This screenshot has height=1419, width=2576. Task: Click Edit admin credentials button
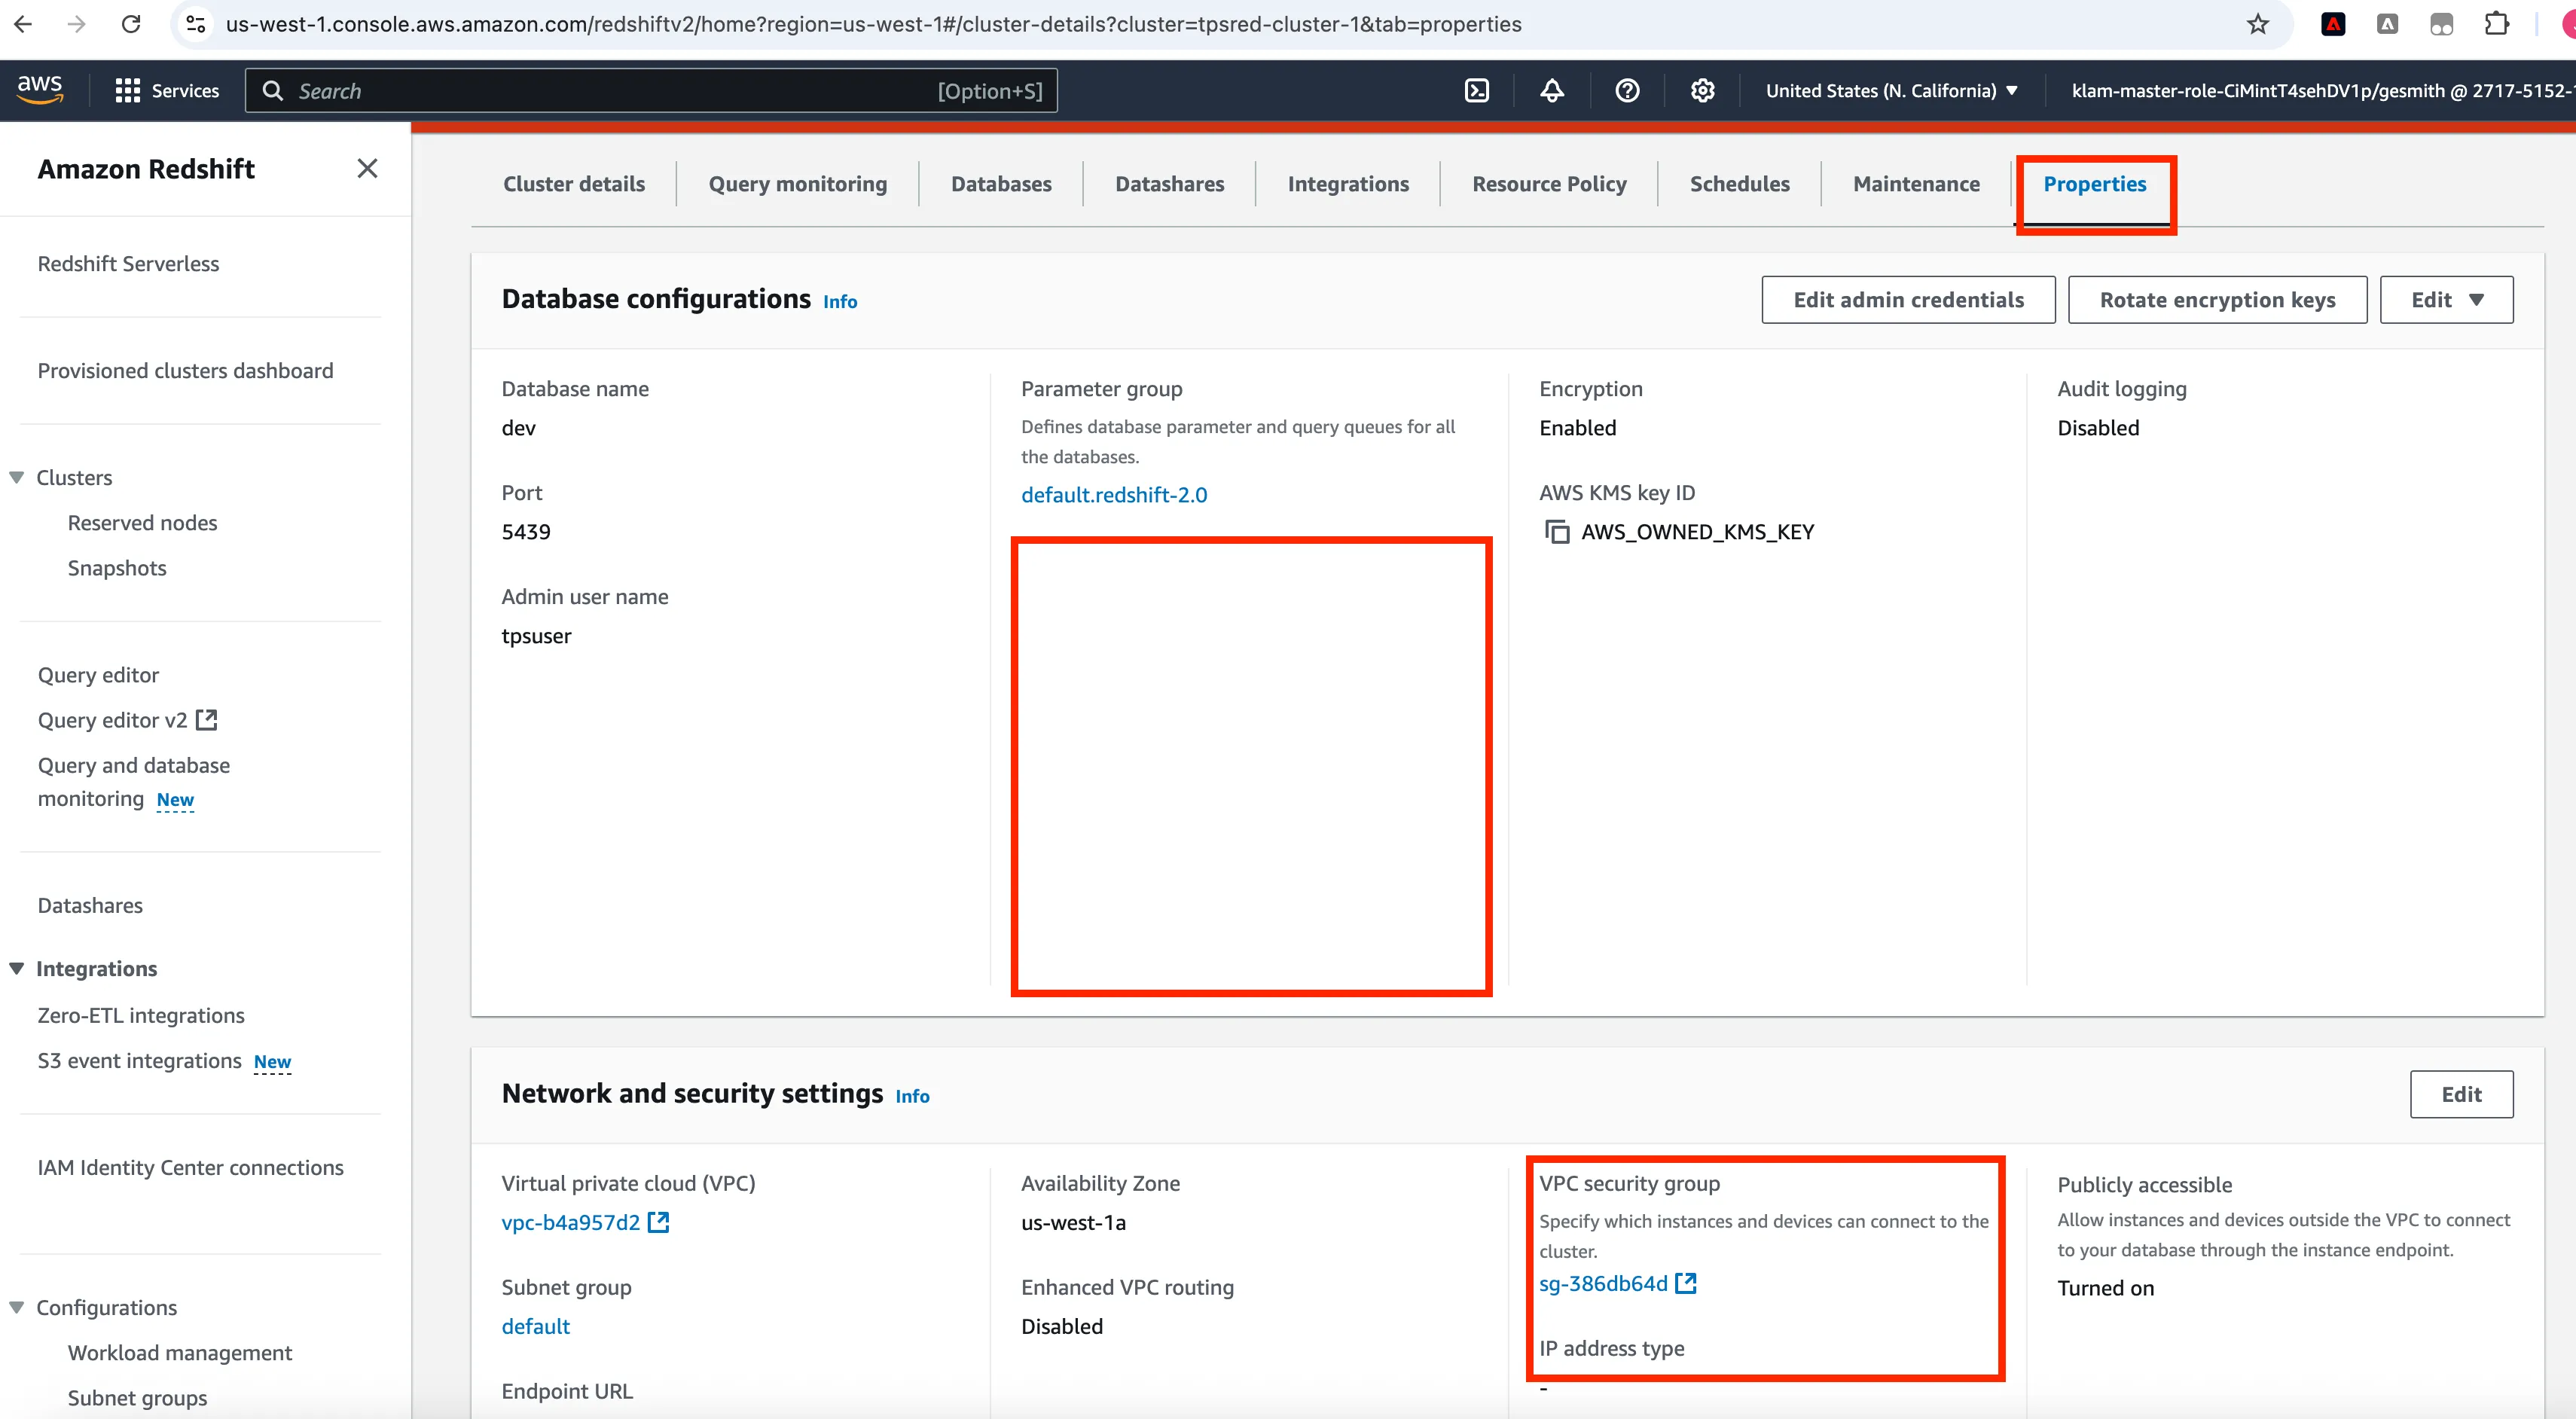coord(1908,300)
